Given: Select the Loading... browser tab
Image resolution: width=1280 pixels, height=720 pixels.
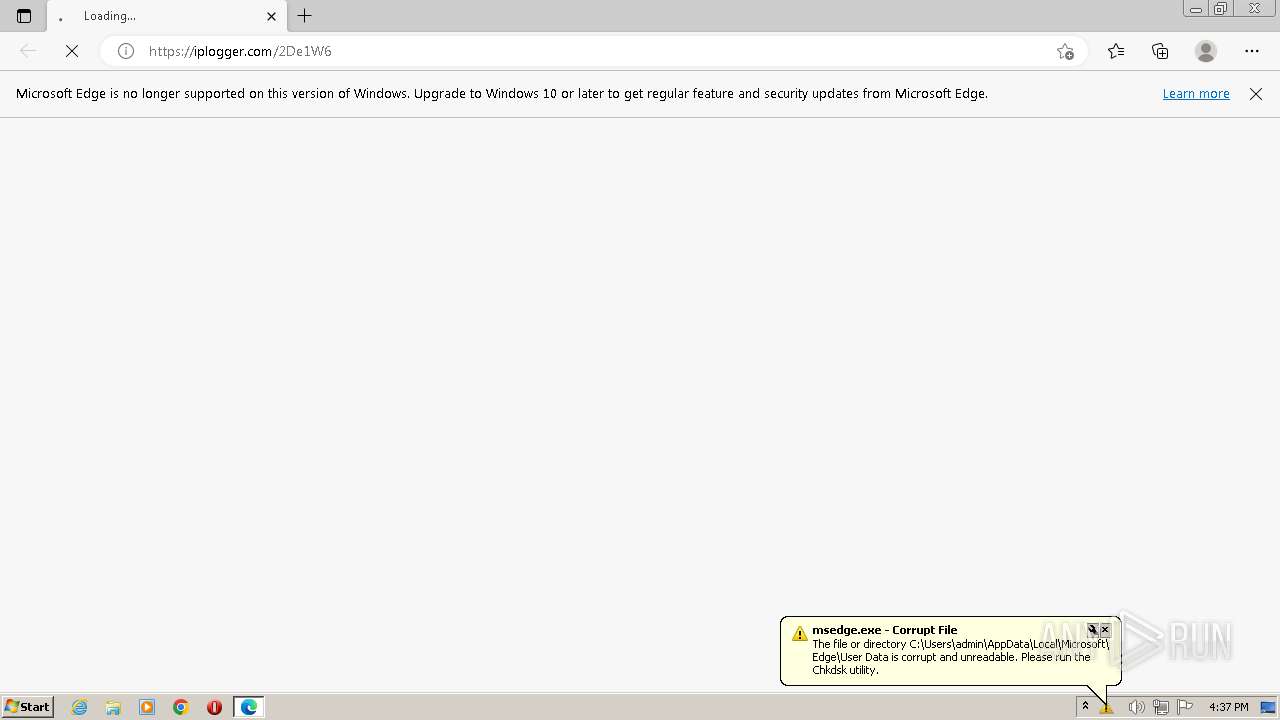Looking at the screenshot, I should pyautogui.click(x=166, y=16).
